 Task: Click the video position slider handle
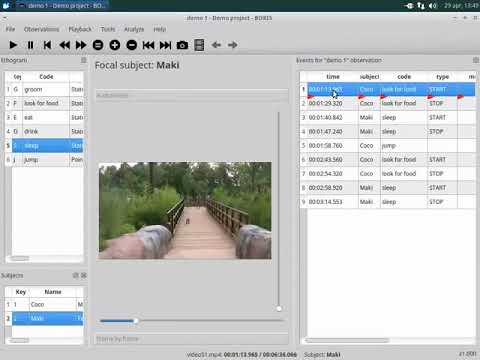pyautogui.click(x=136, y=321)
